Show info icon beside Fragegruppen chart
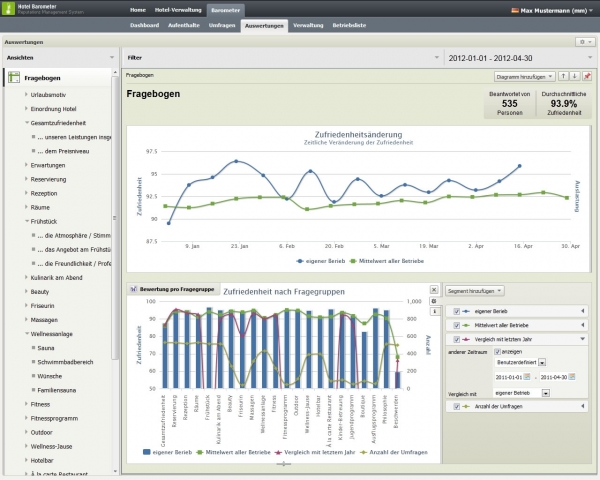 [434, 311]
